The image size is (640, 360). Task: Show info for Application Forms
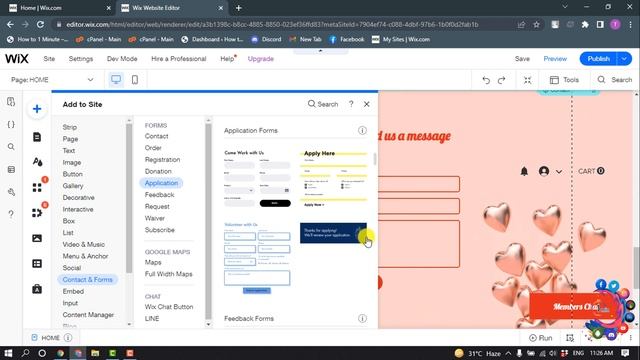[x=362, y=130]
